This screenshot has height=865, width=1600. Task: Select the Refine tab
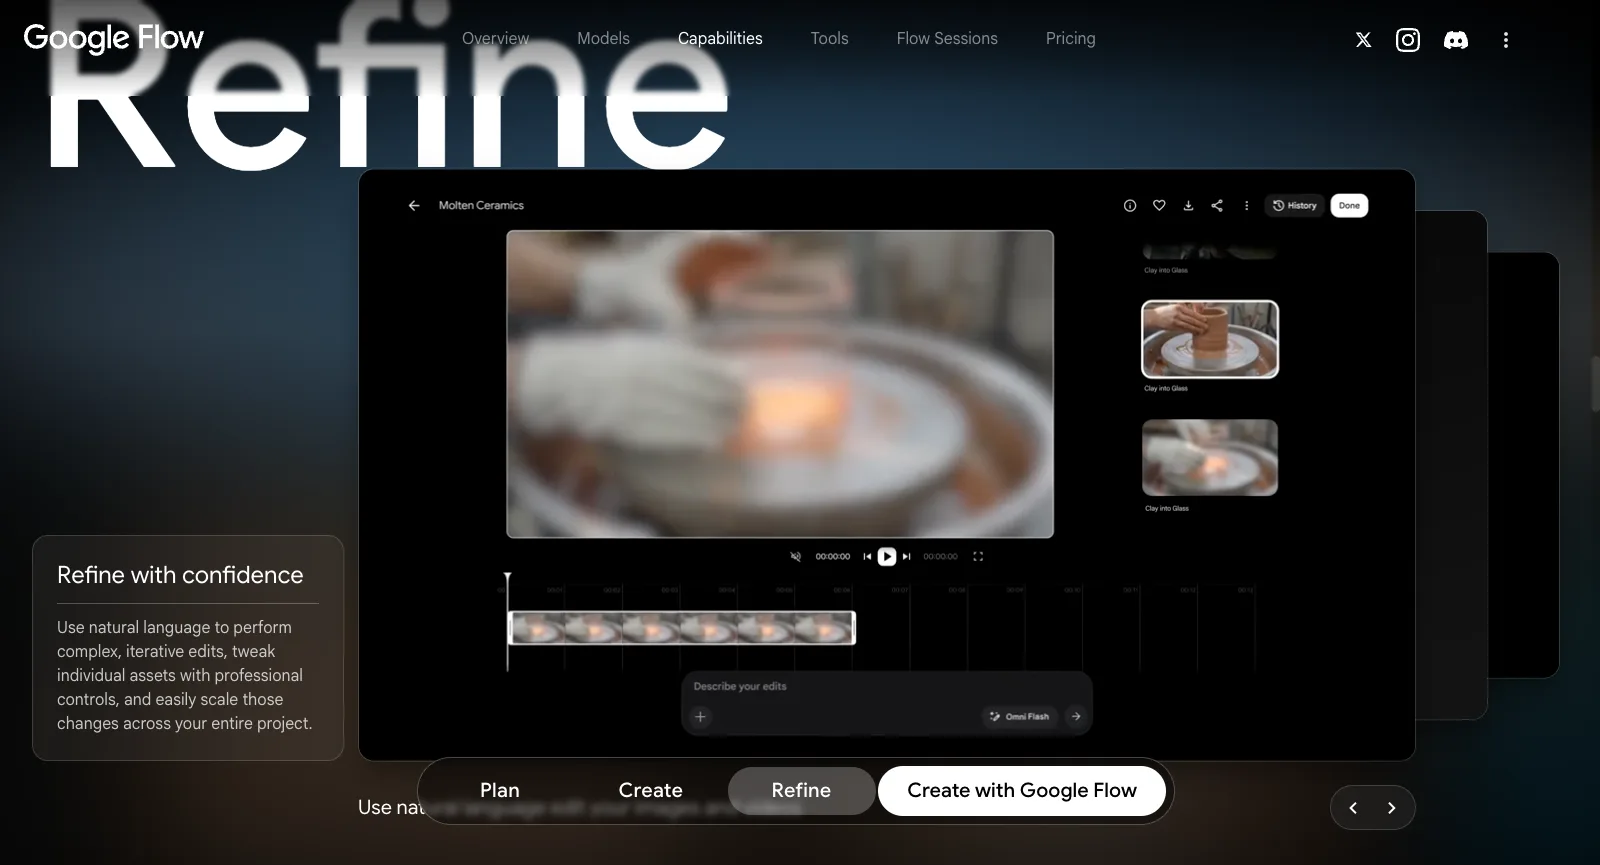pos(801,791)
